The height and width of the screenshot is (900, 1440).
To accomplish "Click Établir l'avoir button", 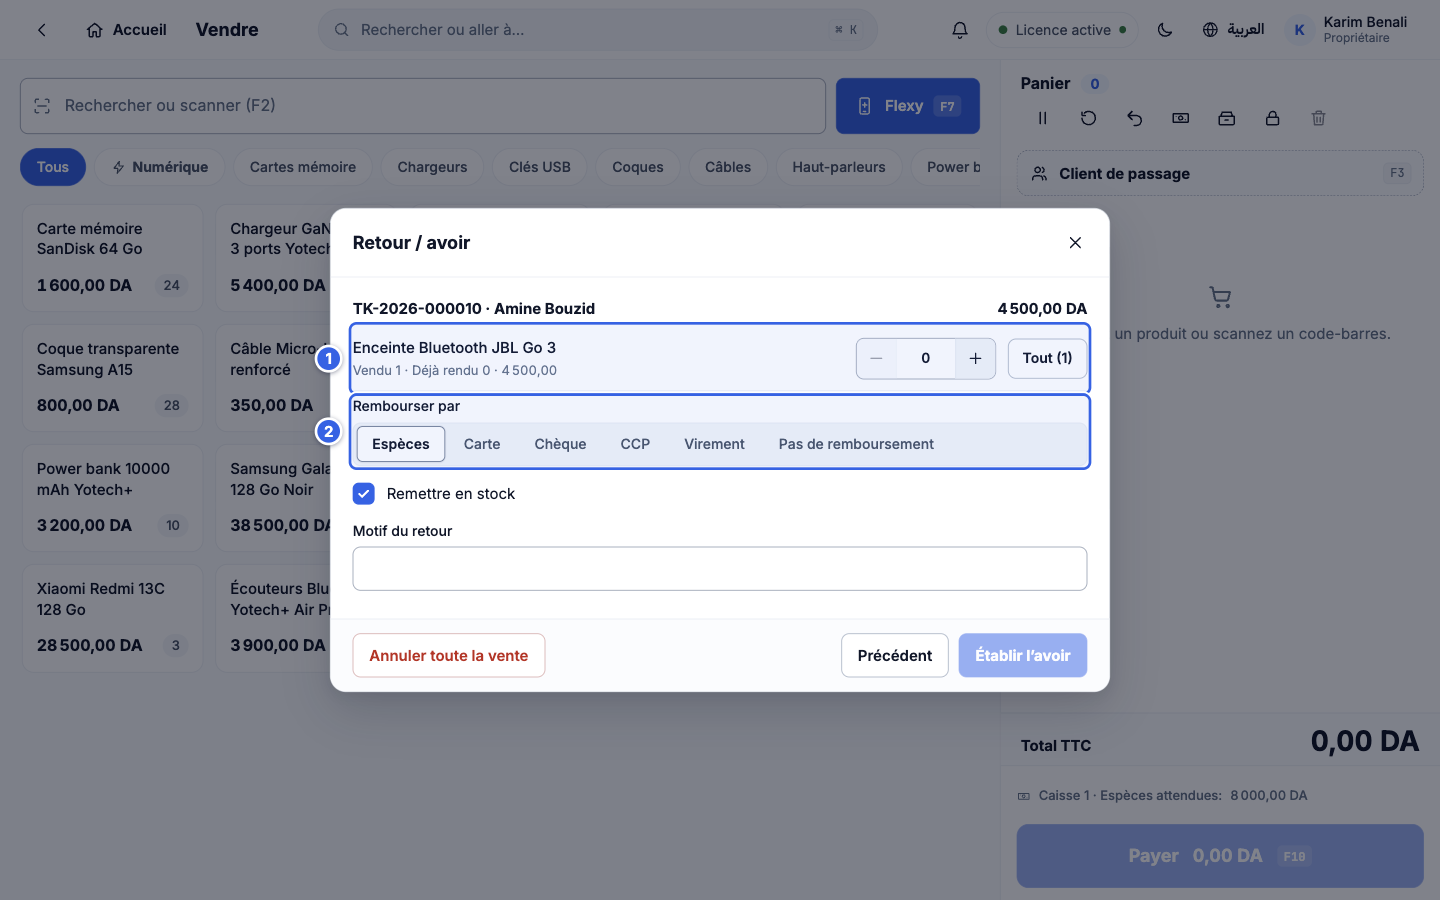I will click(x=1023, y=656).
